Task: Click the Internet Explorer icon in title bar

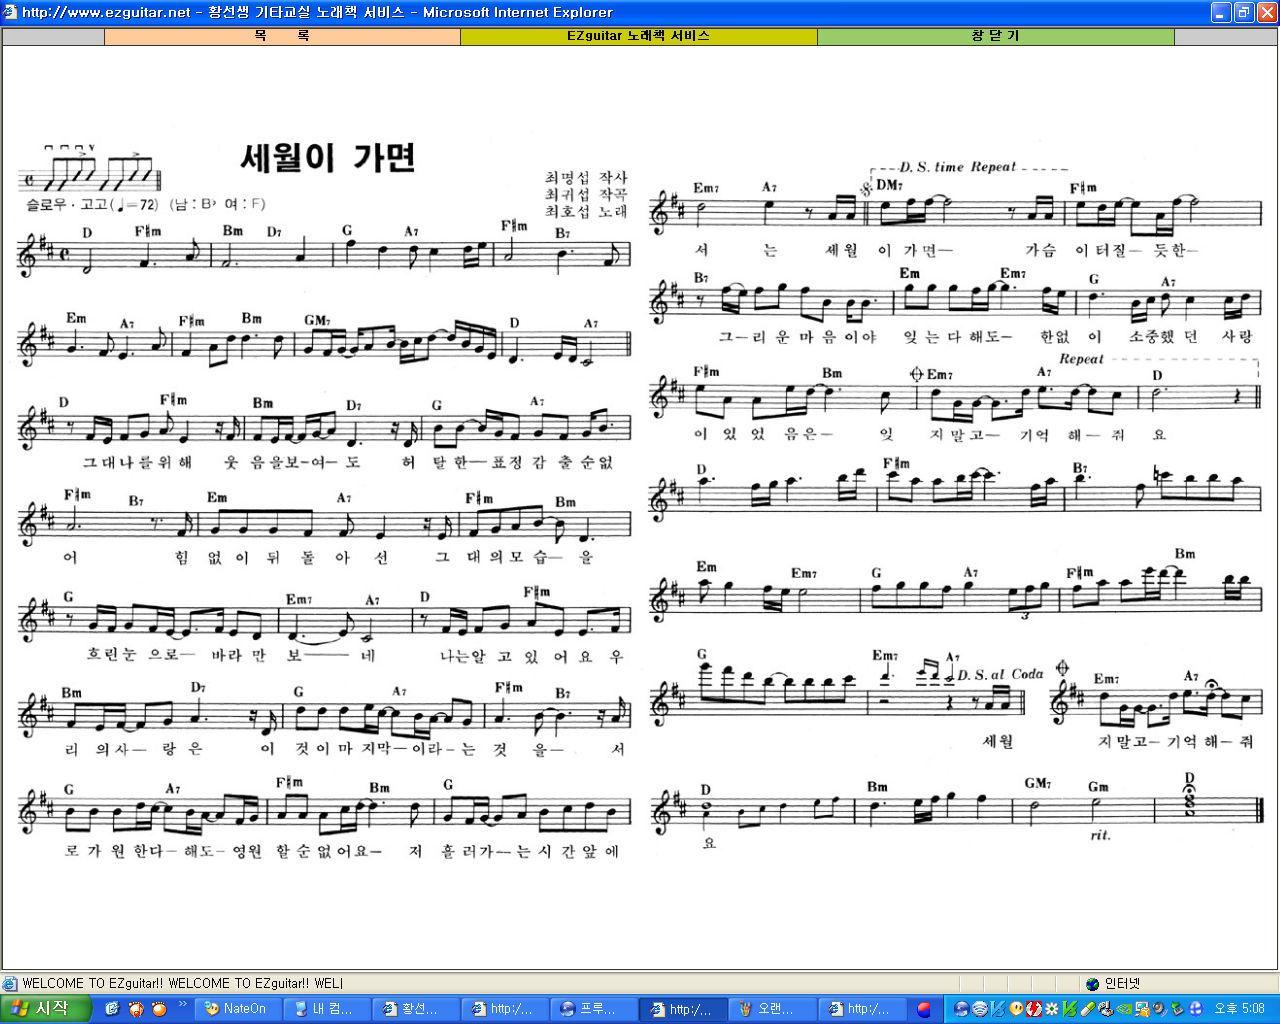Action: tap(10, 12)
